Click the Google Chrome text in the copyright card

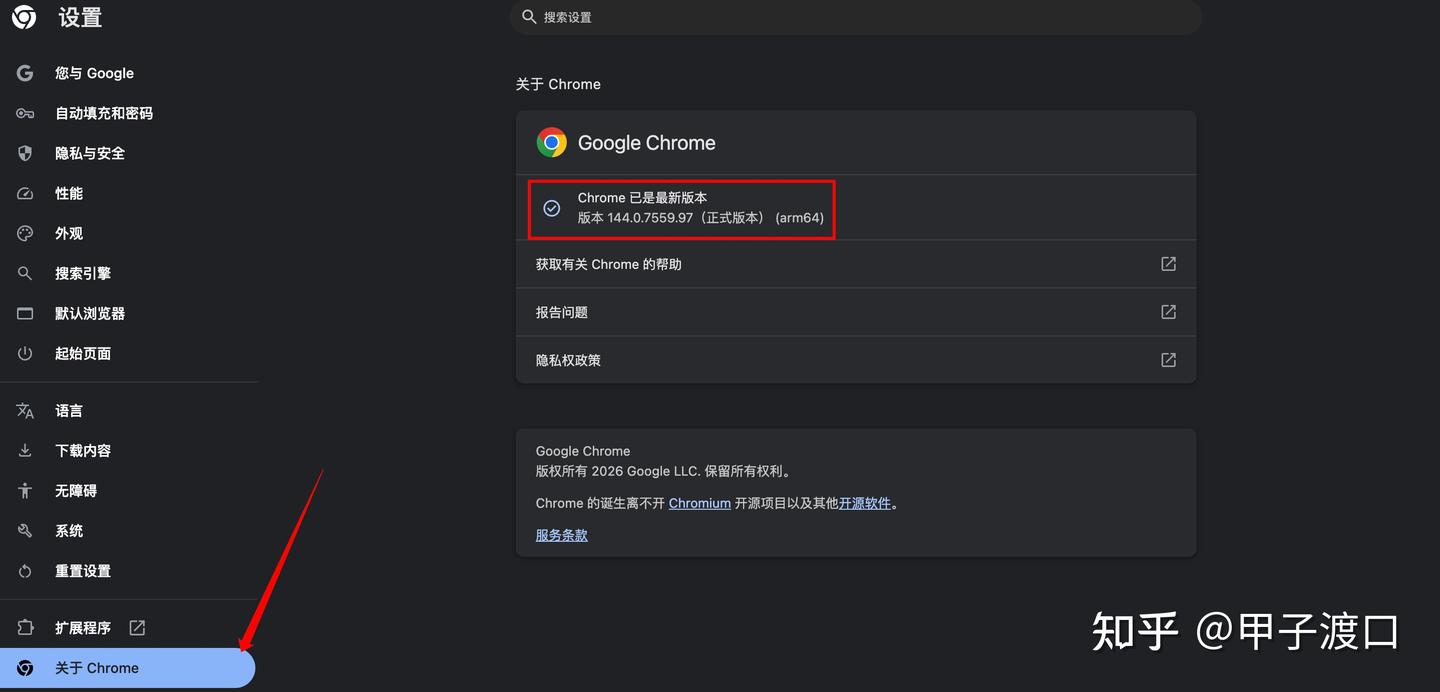pos(583,451)
